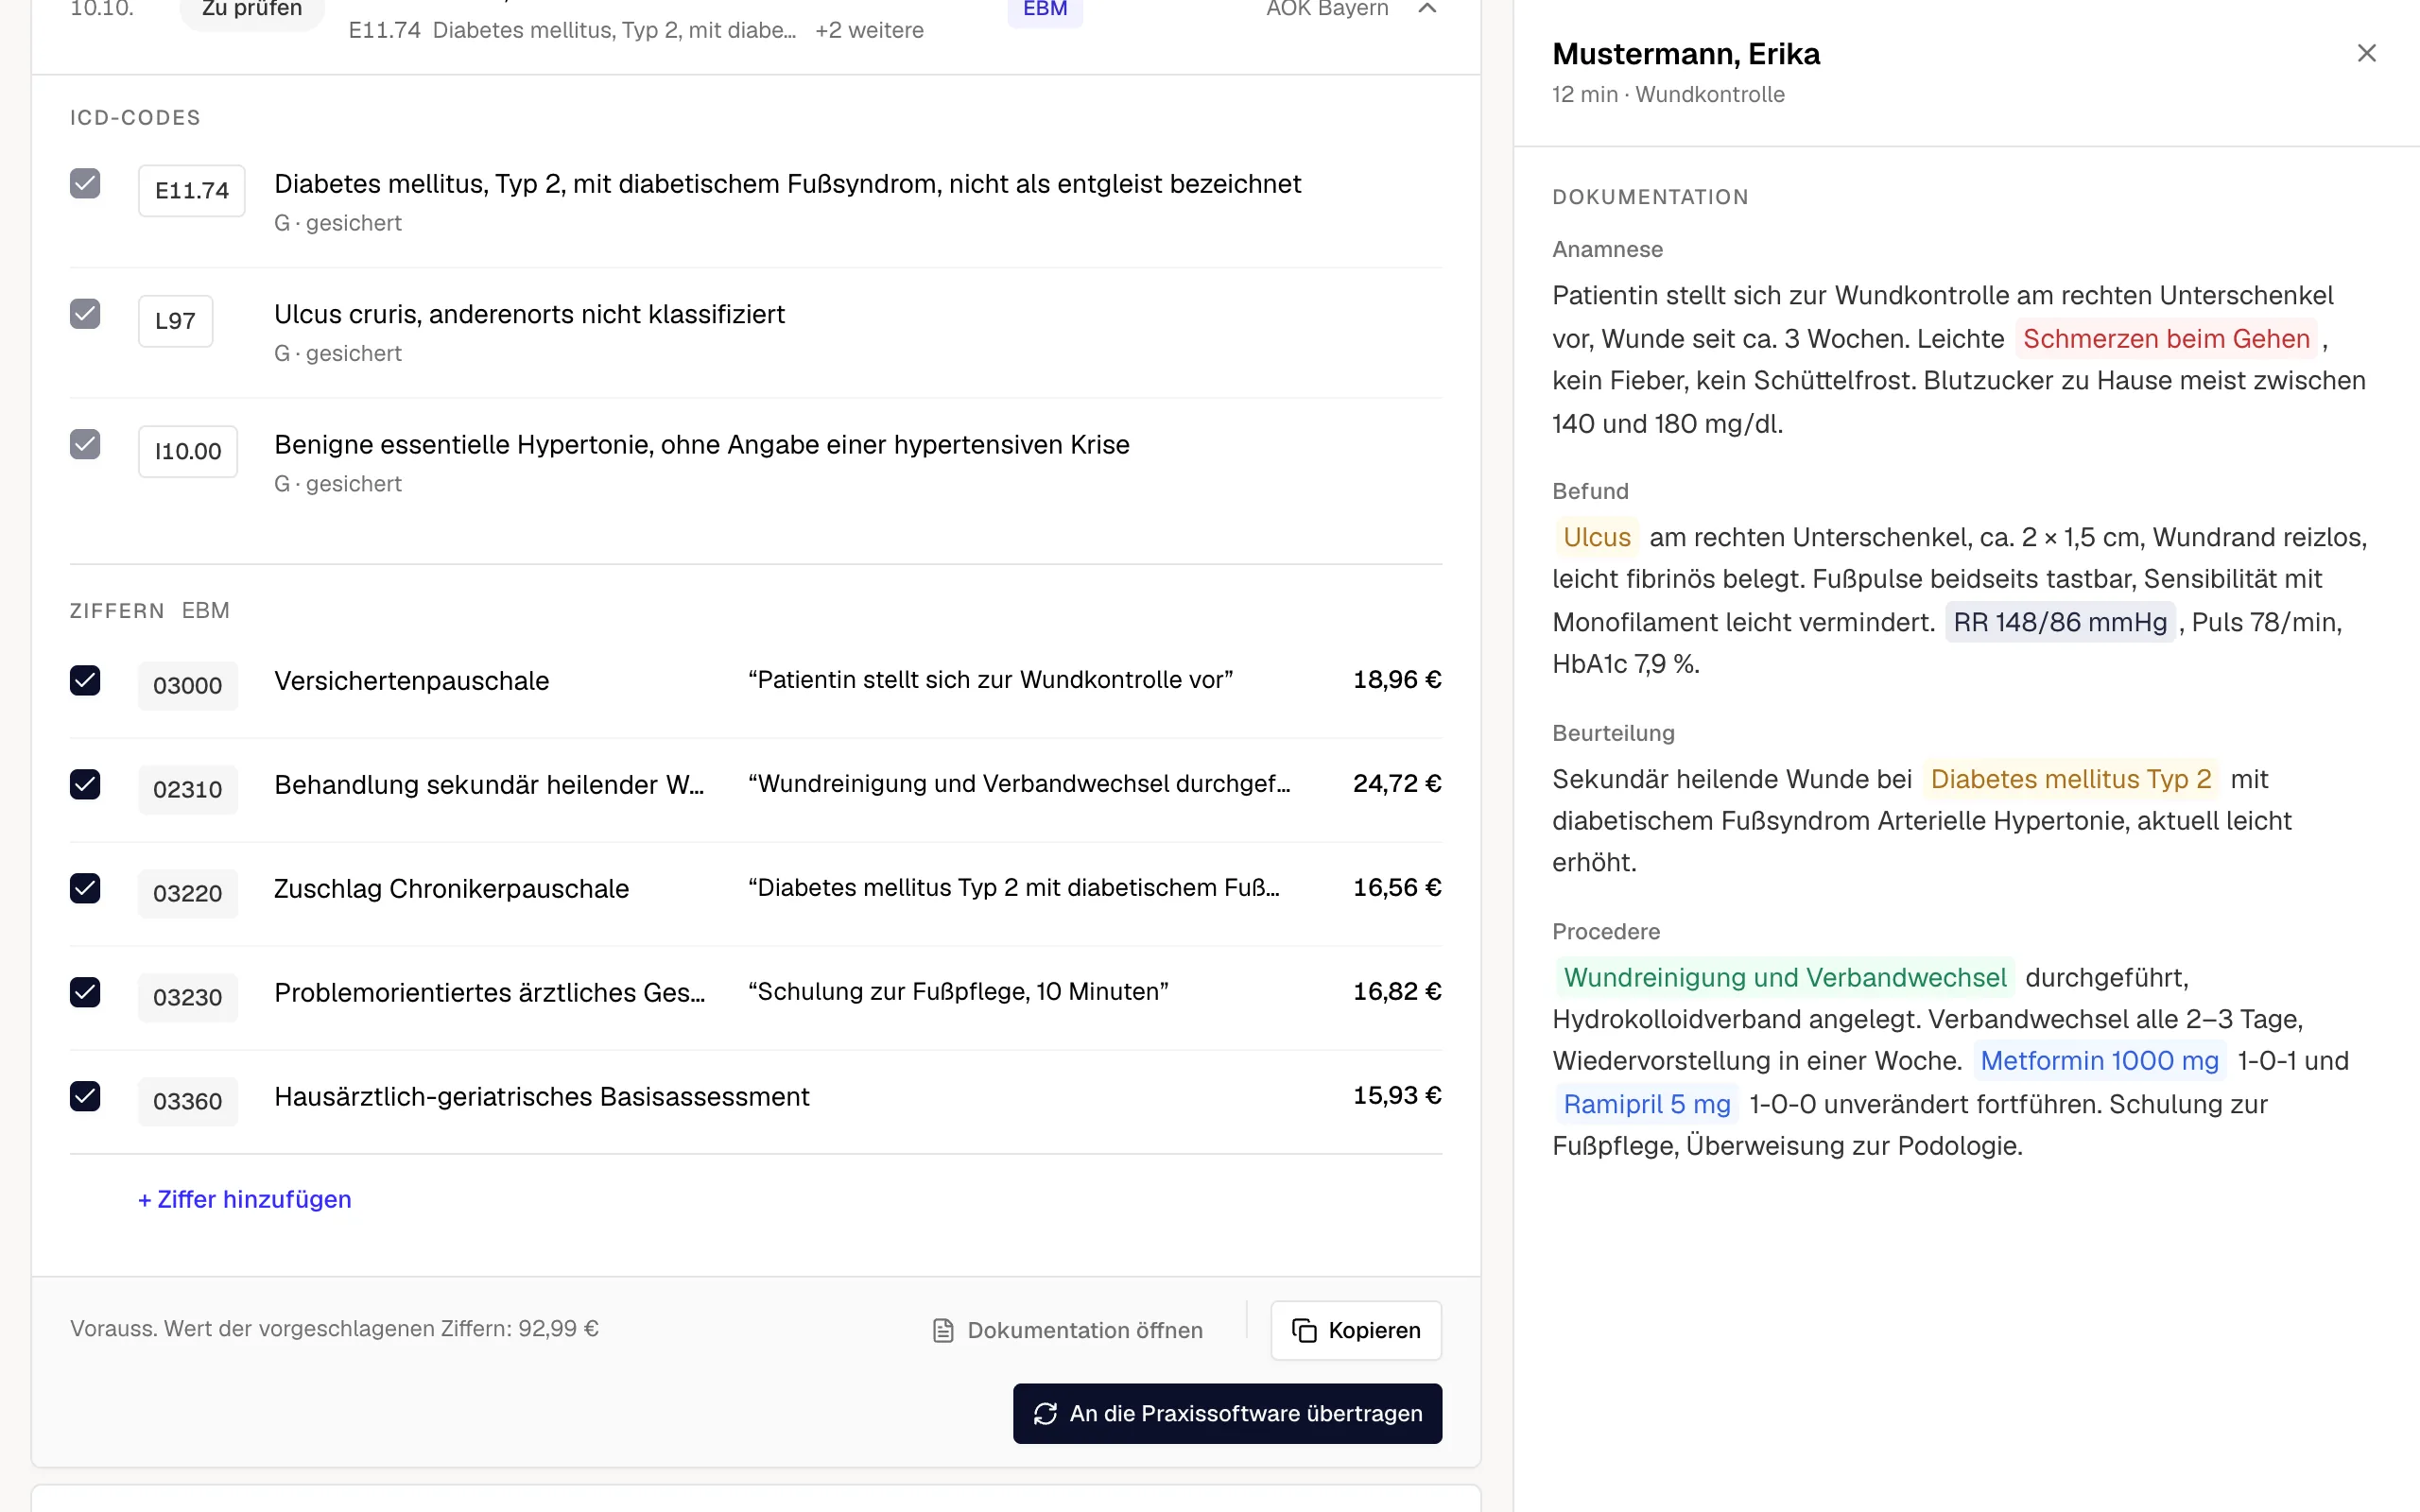Image resolution: width=2420 pixels, height=1512 pixels.
Task: Click the AOK Bayern insurer label
Action: coord(1327,9)
